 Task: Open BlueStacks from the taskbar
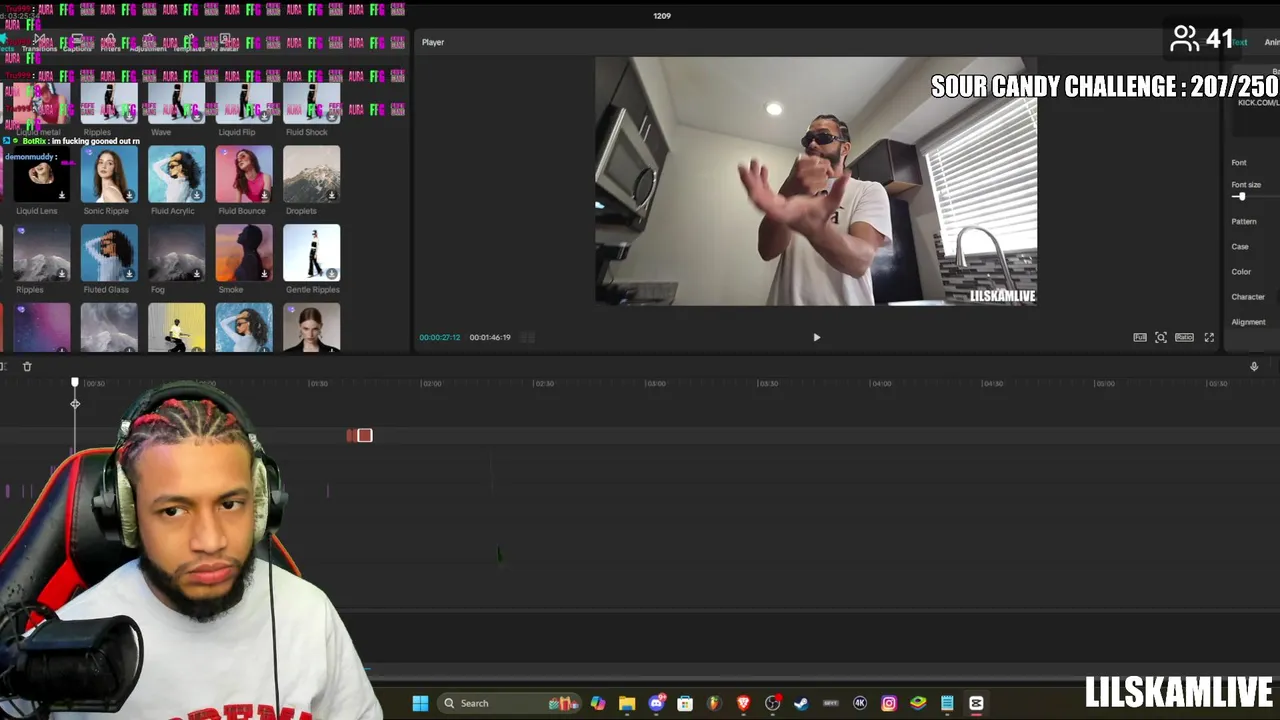[x=918, y=704]
